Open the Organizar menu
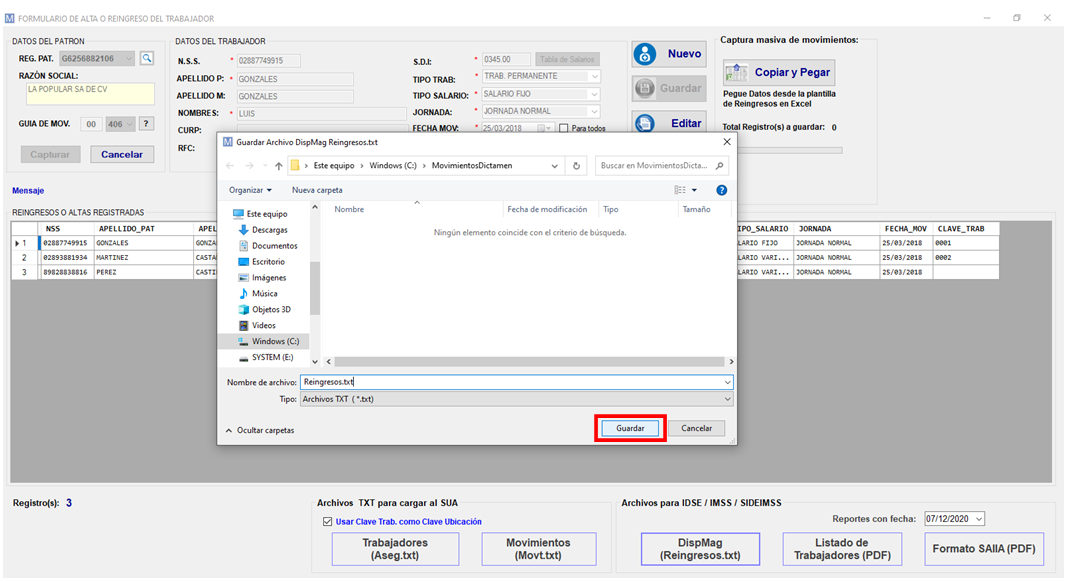The height and width of the screenshot is (581, 1067). [x=250, y=190]
